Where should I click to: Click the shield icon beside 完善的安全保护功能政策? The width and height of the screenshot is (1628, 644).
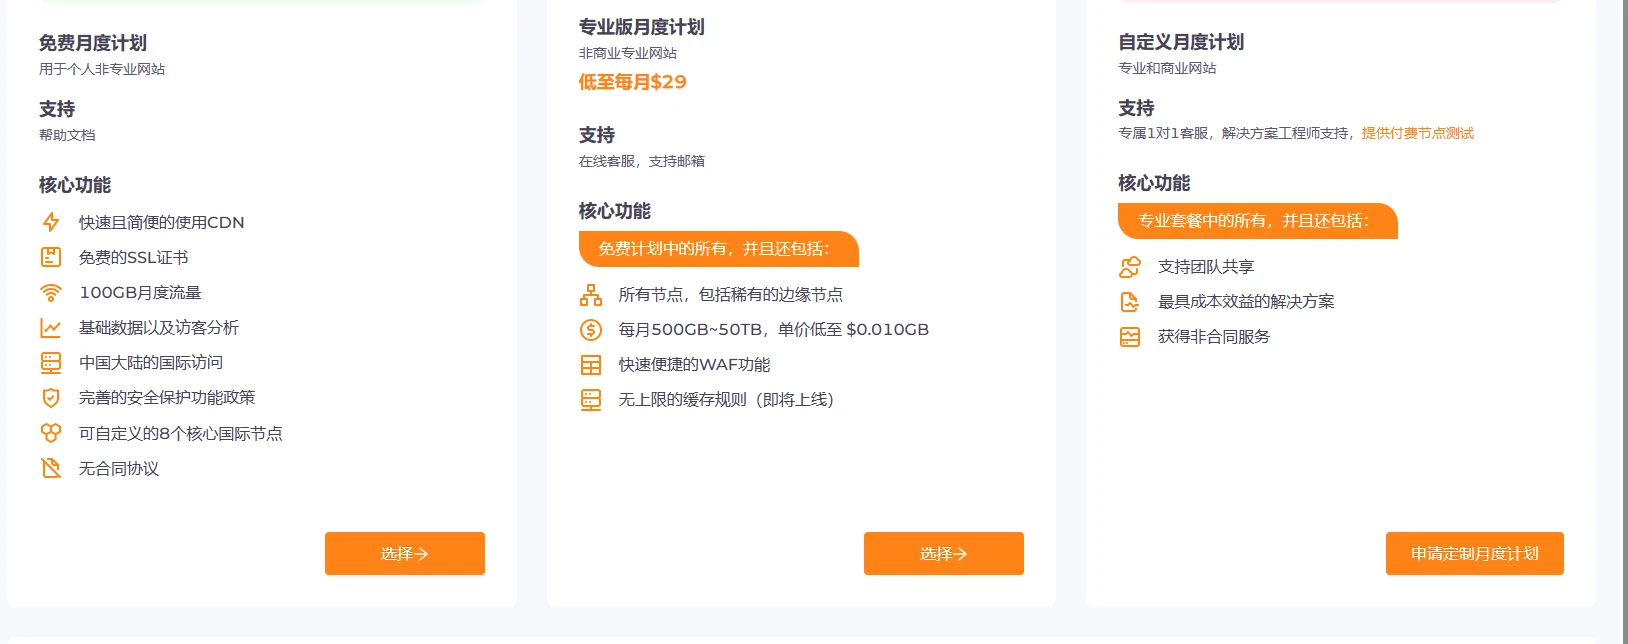[x=51, y=398]
